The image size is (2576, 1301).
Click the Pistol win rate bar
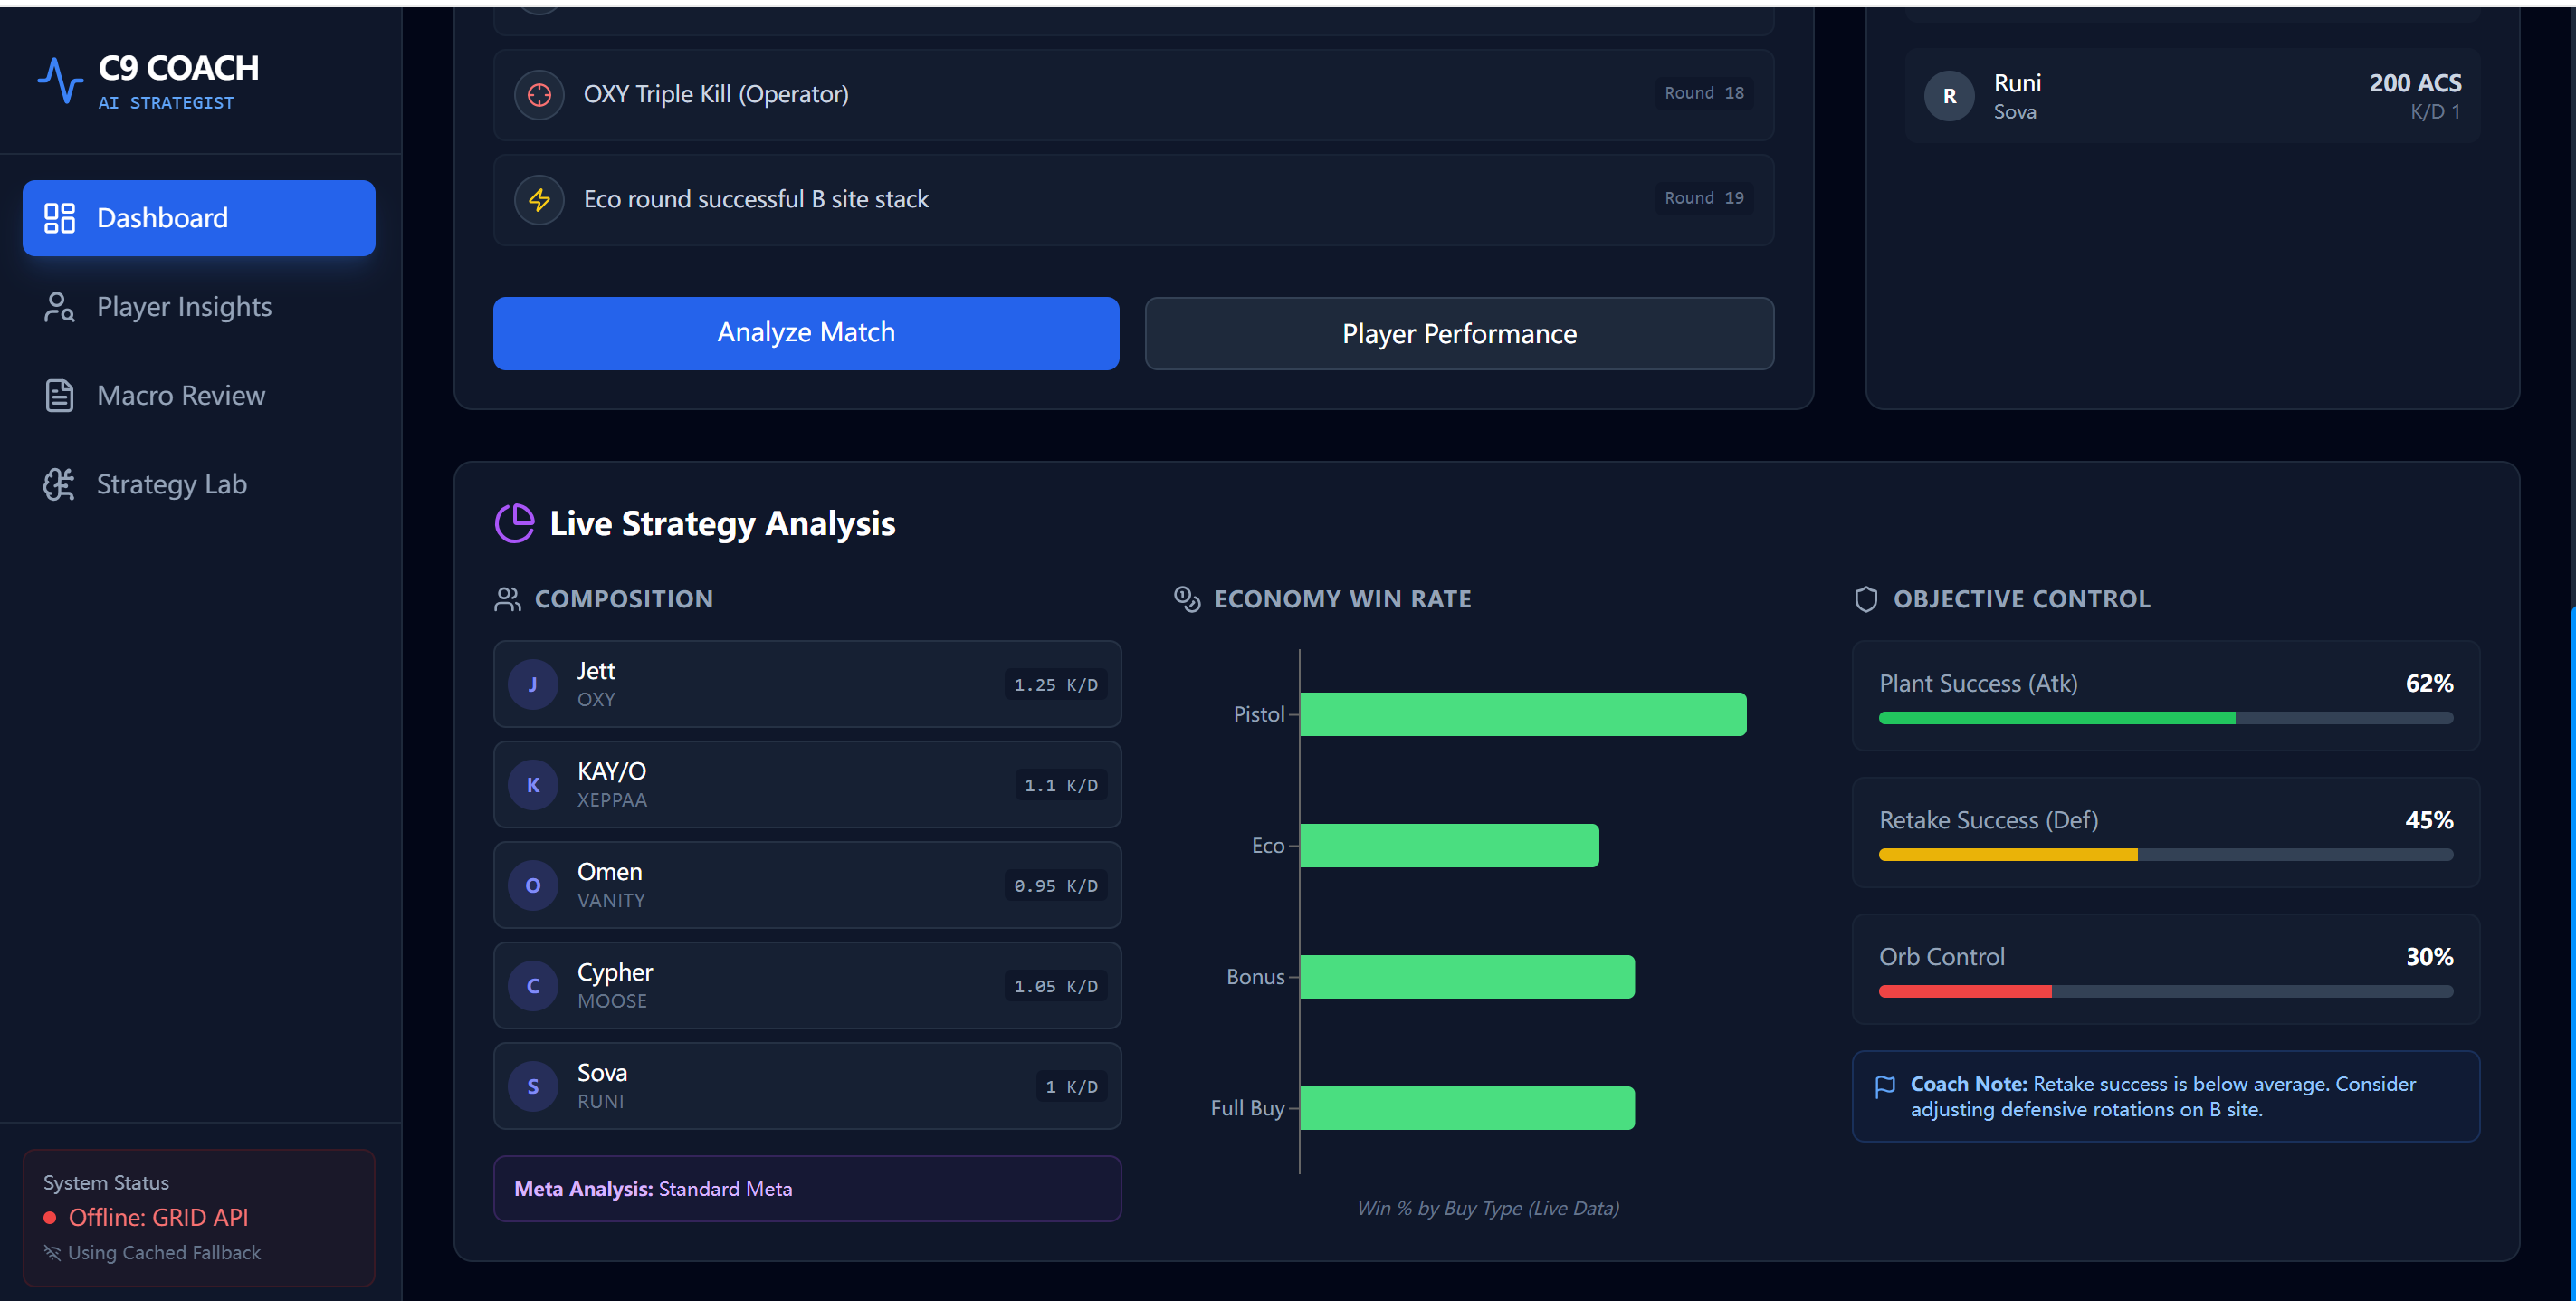tap(1522, 714)
